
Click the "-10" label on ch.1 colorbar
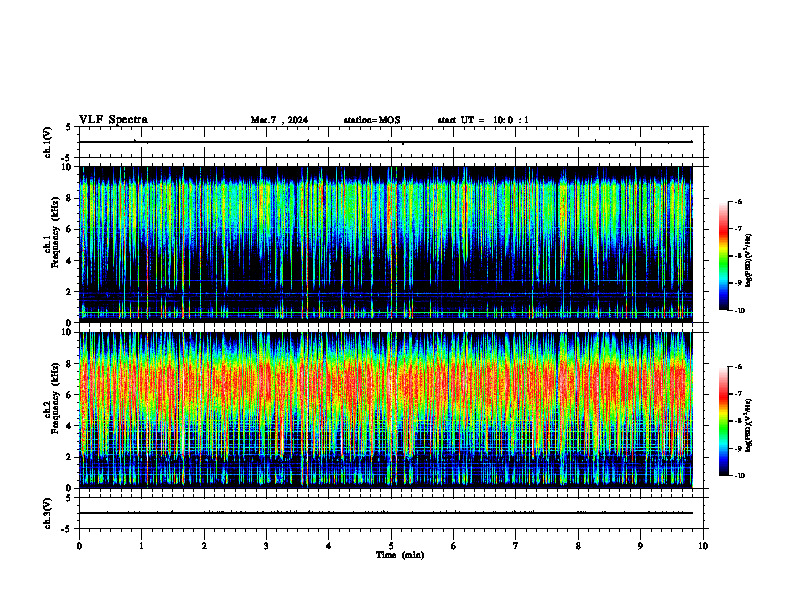(x=739, y=311)
